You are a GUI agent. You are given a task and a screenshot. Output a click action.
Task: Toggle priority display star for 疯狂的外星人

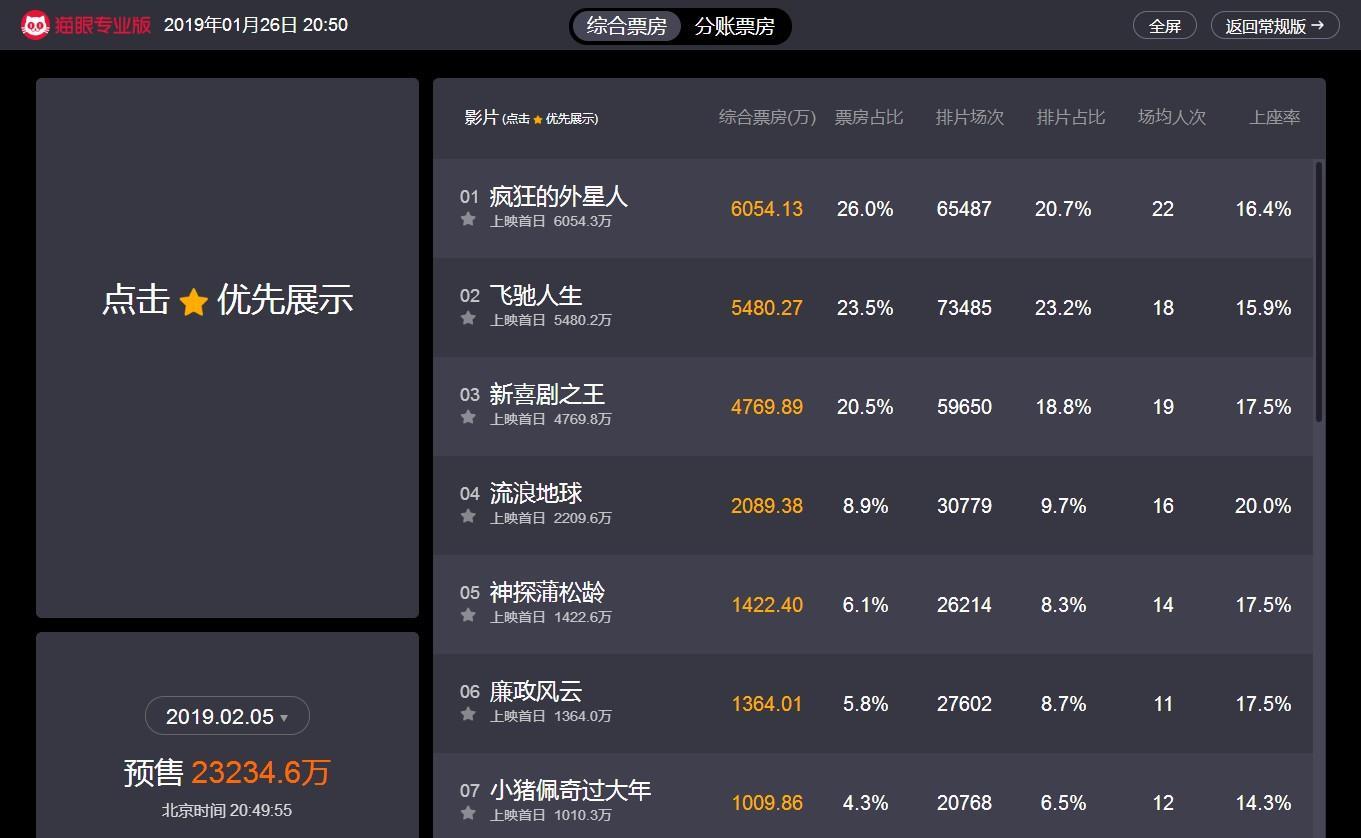pyautogui.click(x=466, y=219)
